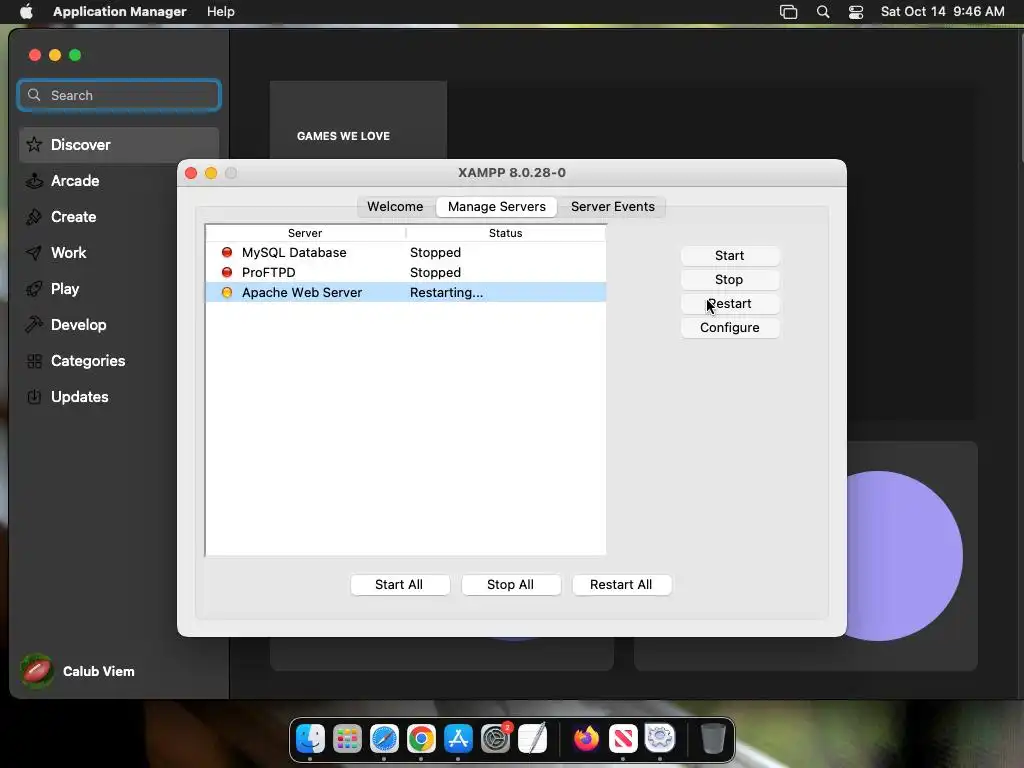
Task: Open Finder from the Dock
Action: click(x=310, y=739)
